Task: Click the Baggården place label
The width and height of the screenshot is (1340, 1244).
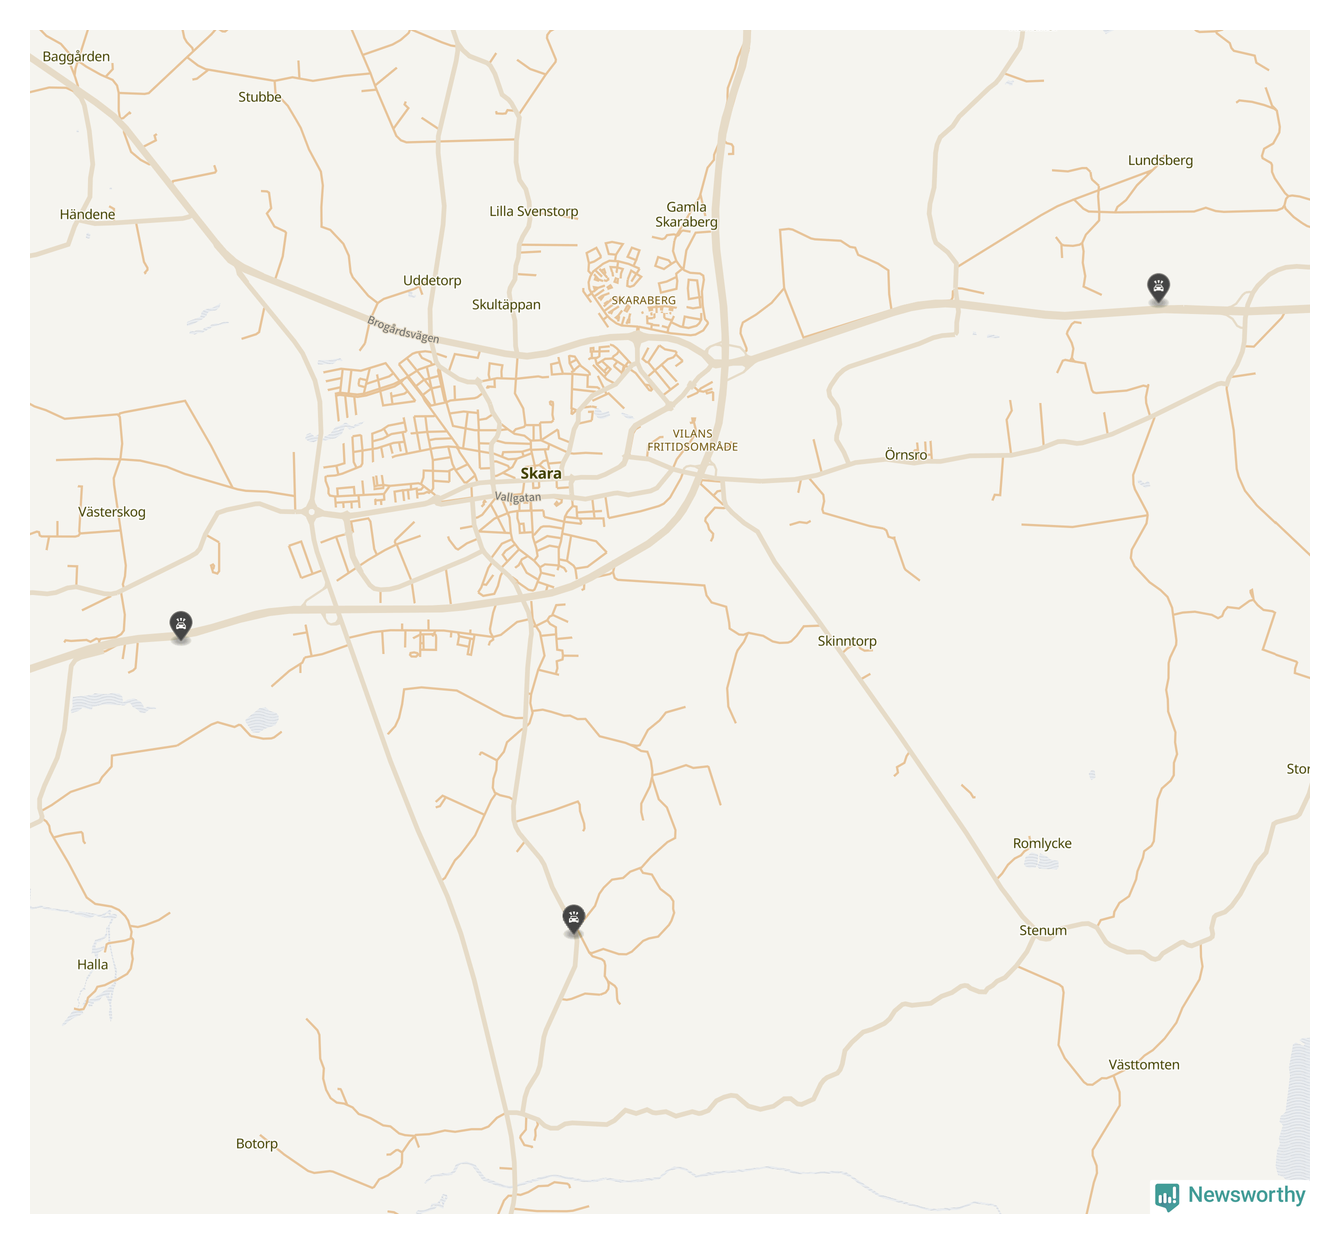Action: coord(77,57)
